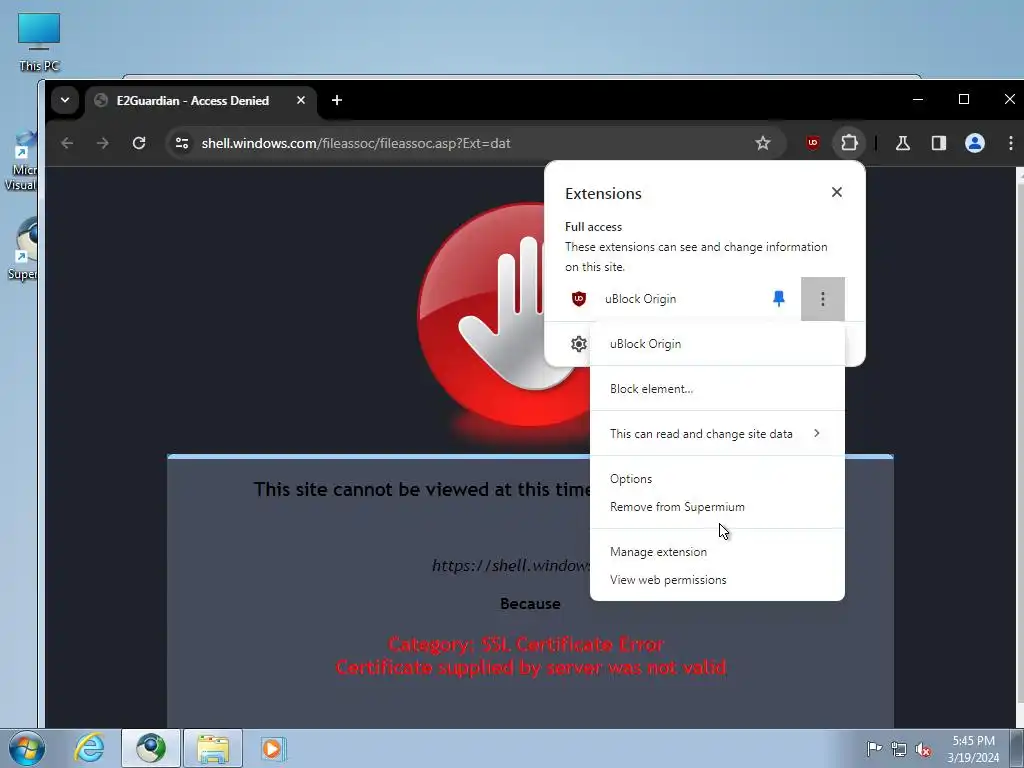
Task: View site information icon in address bar
Action: (x=182, y=143)
